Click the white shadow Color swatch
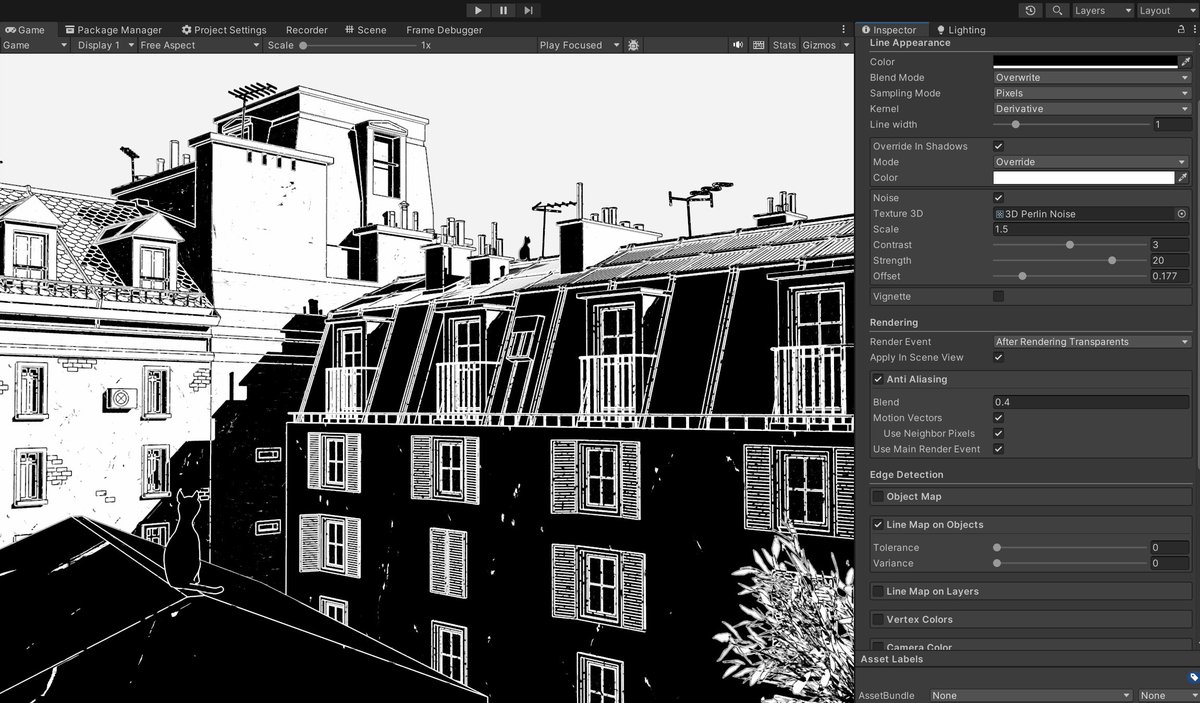 [x=1083, y=177]
